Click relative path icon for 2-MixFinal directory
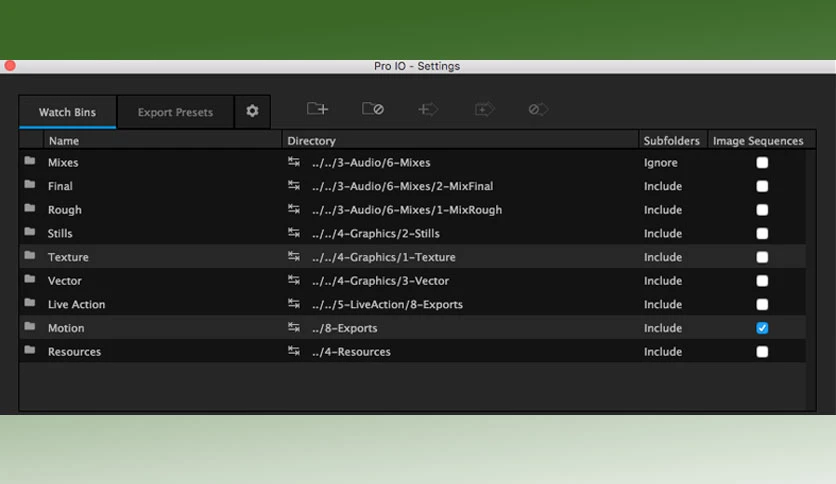Viewport: 836px width, 484px height. click(294, 185)
